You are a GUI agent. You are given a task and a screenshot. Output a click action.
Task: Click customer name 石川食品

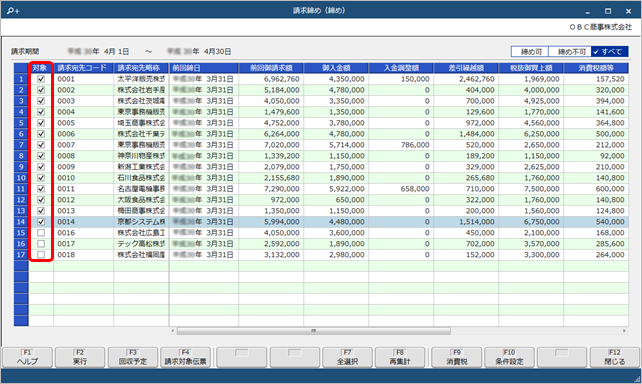[141, 178]
